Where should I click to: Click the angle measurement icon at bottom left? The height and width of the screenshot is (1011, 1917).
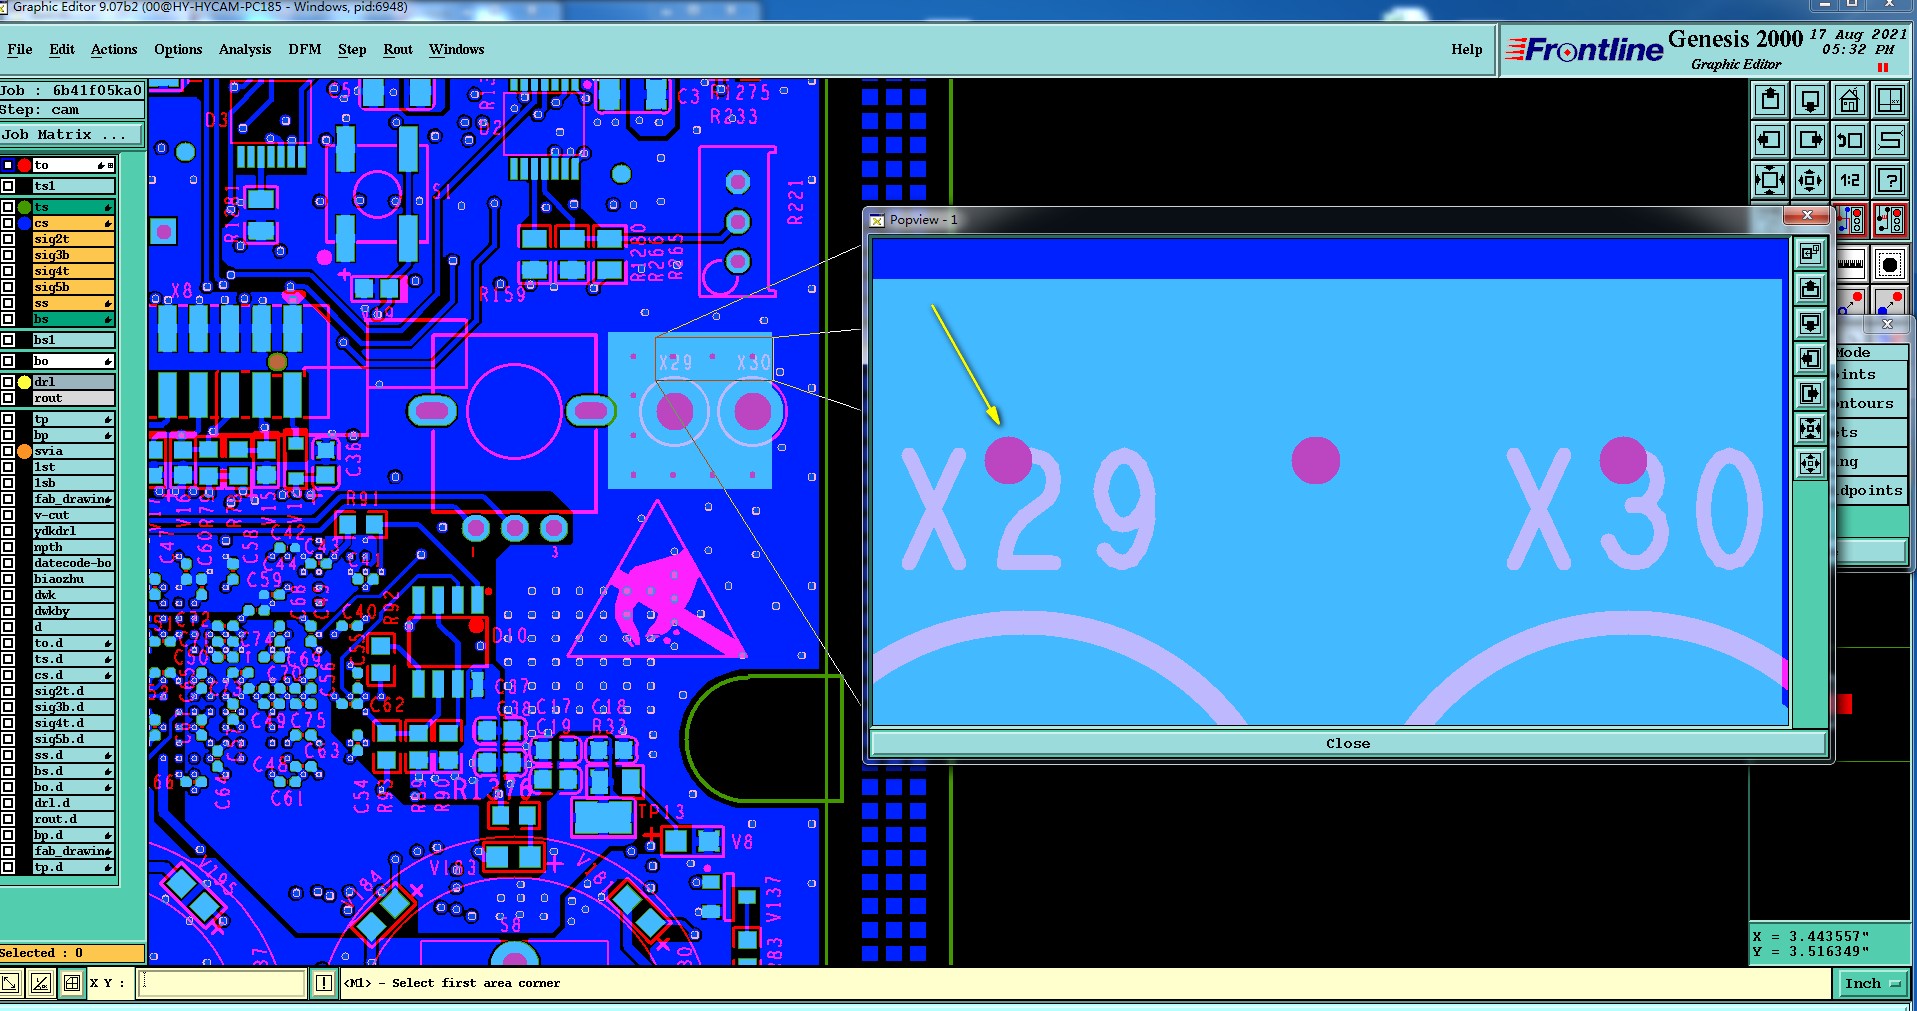click(41, 984)
